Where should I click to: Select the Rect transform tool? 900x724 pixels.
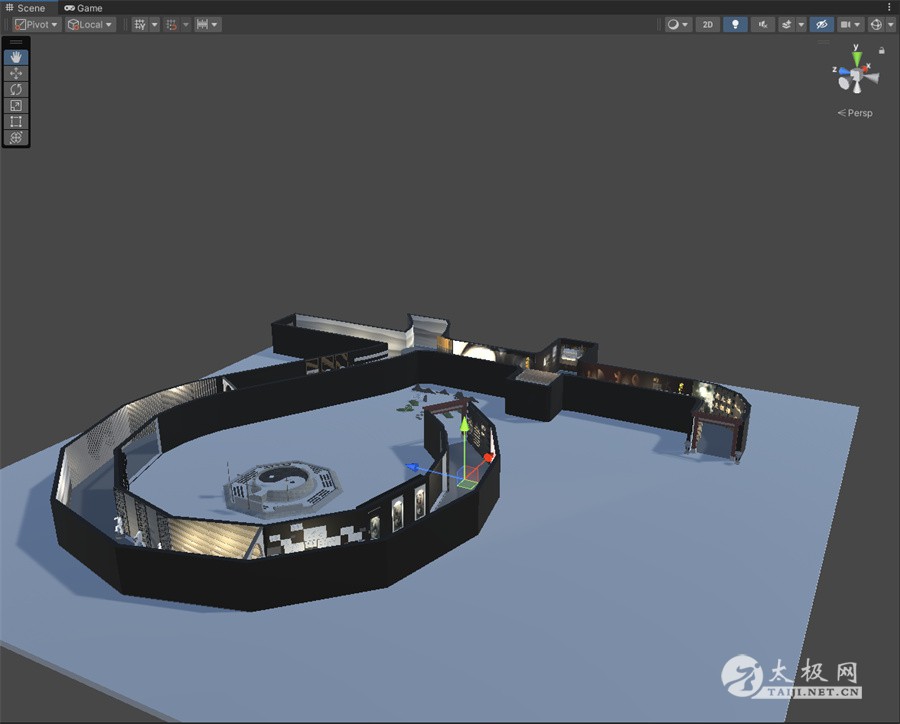point(16,121)
